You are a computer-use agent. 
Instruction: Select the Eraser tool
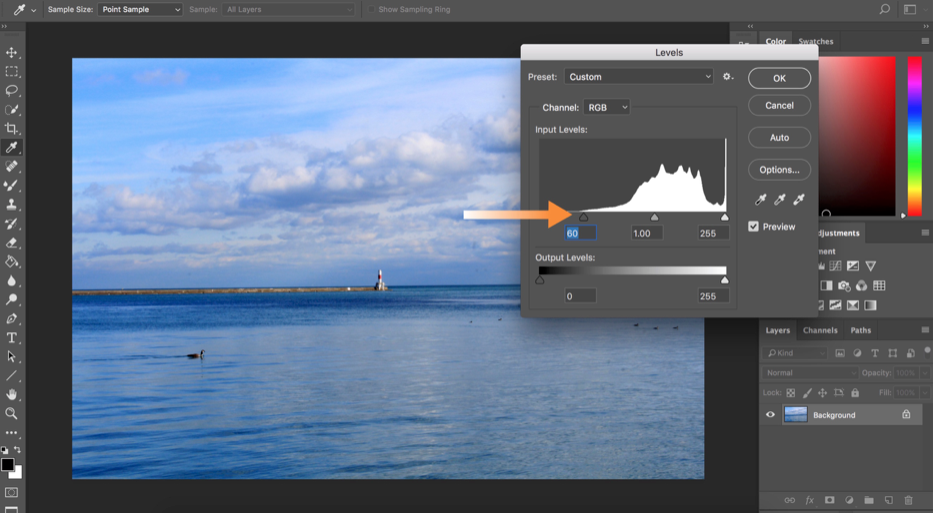point(11,243)
